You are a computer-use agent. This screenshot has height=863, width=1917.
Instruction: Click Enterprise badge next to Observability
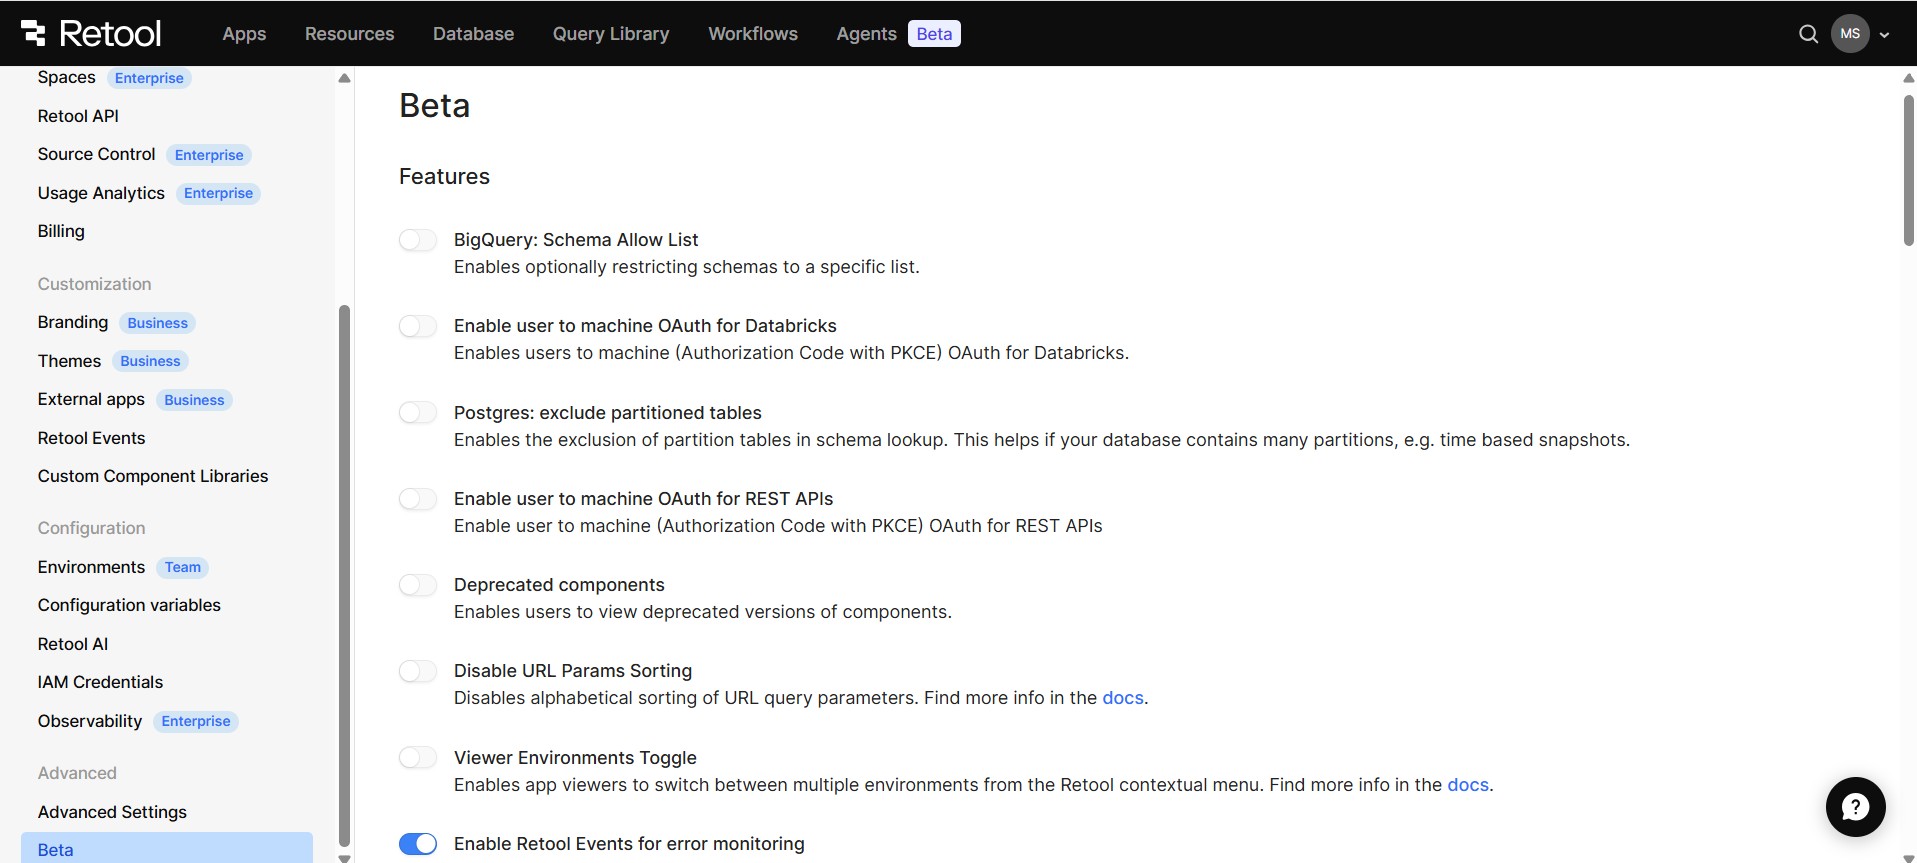coord(196,721)
